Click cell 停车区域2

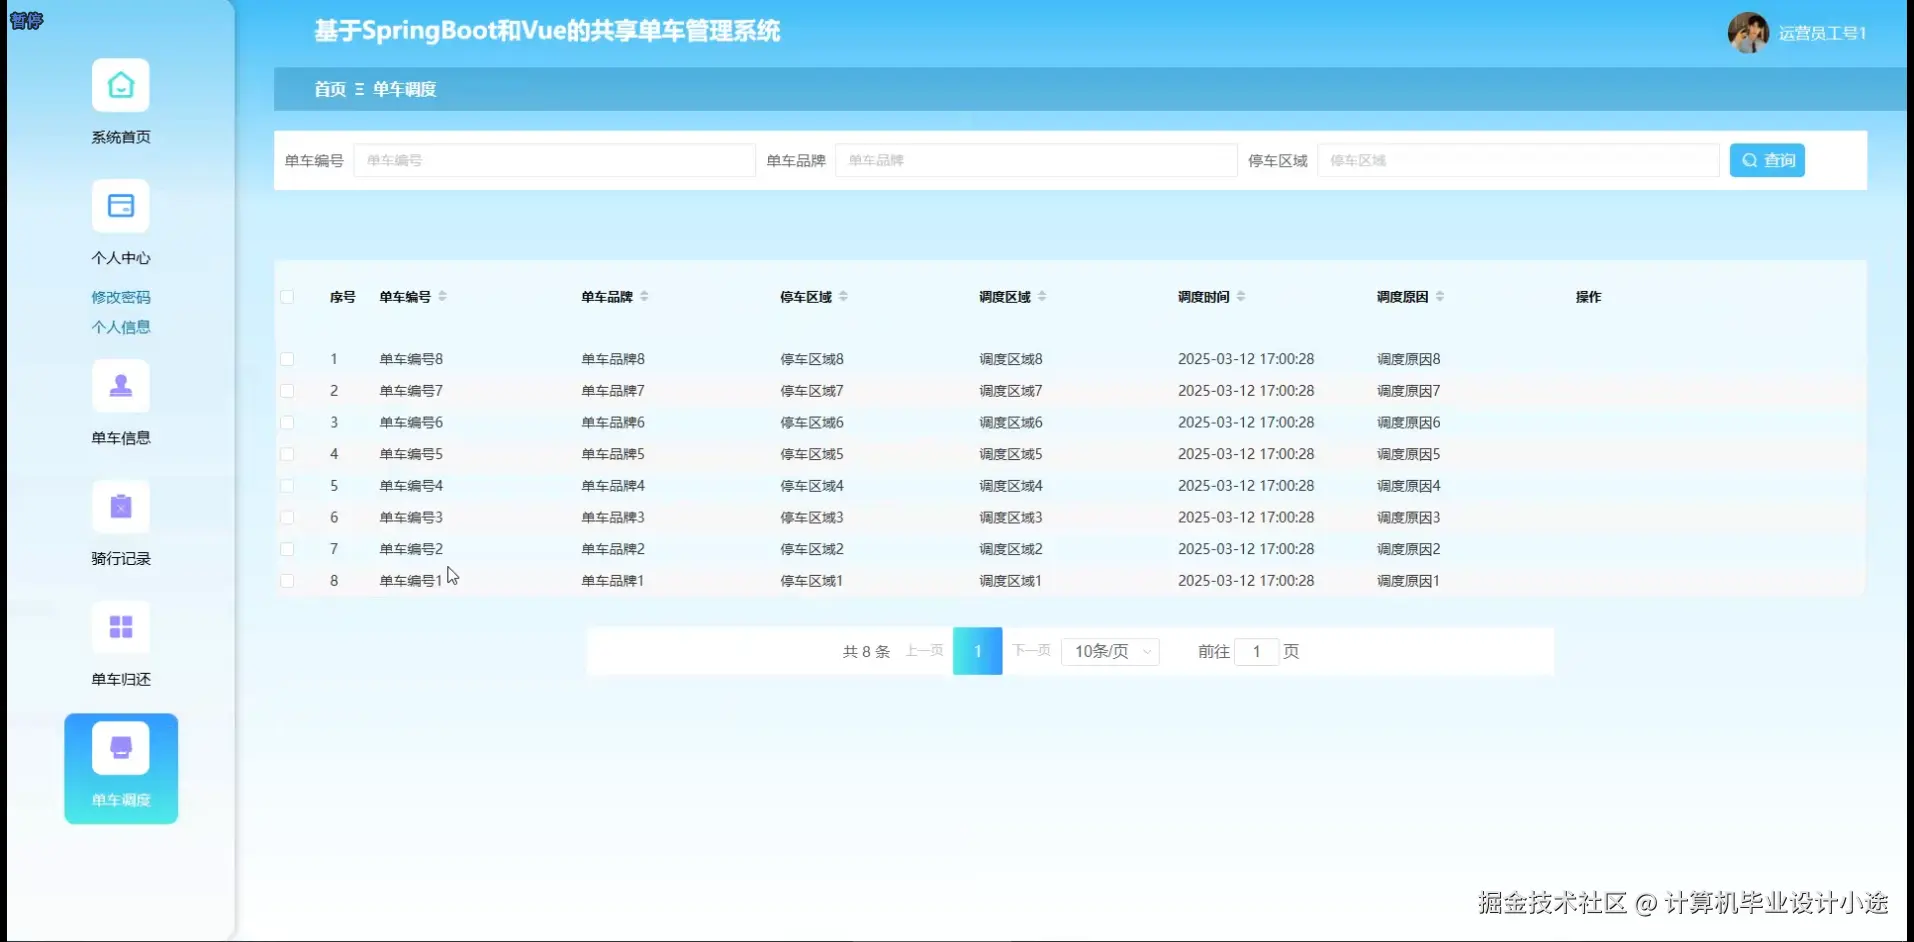(x=812, y=549)
